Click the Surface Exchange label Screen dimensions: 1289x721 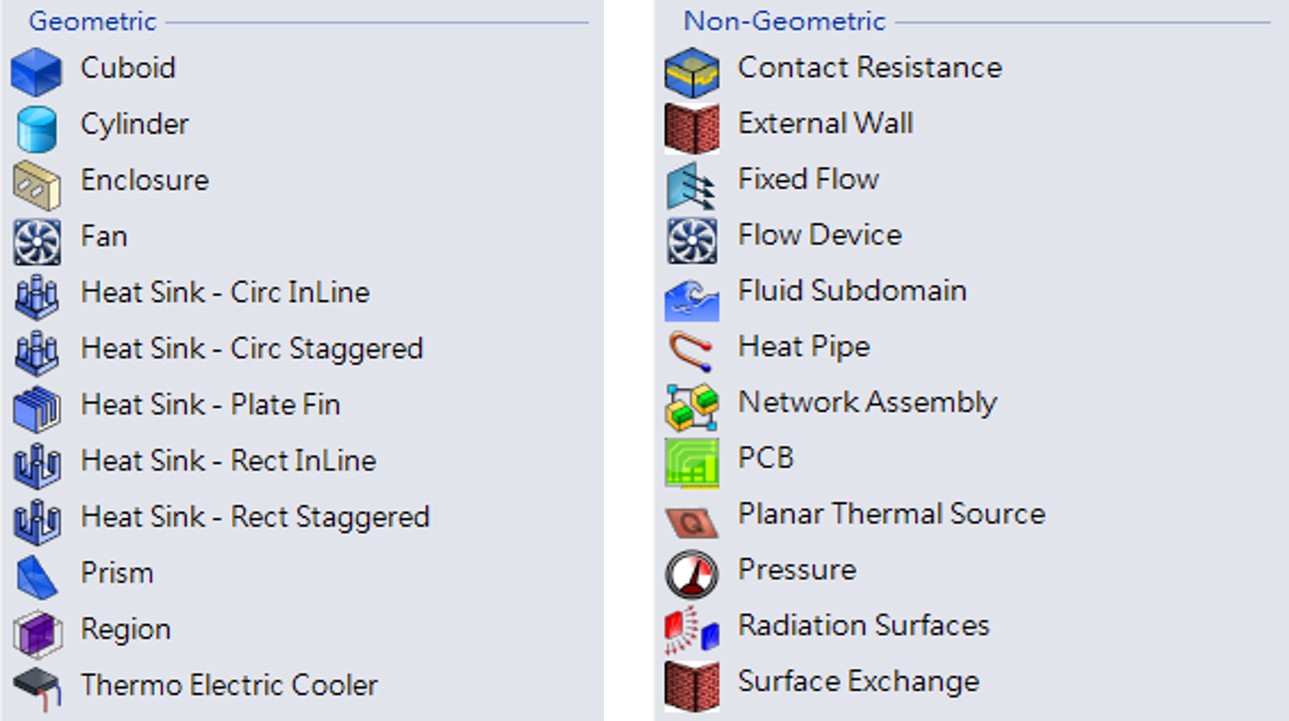click(858, 681)
